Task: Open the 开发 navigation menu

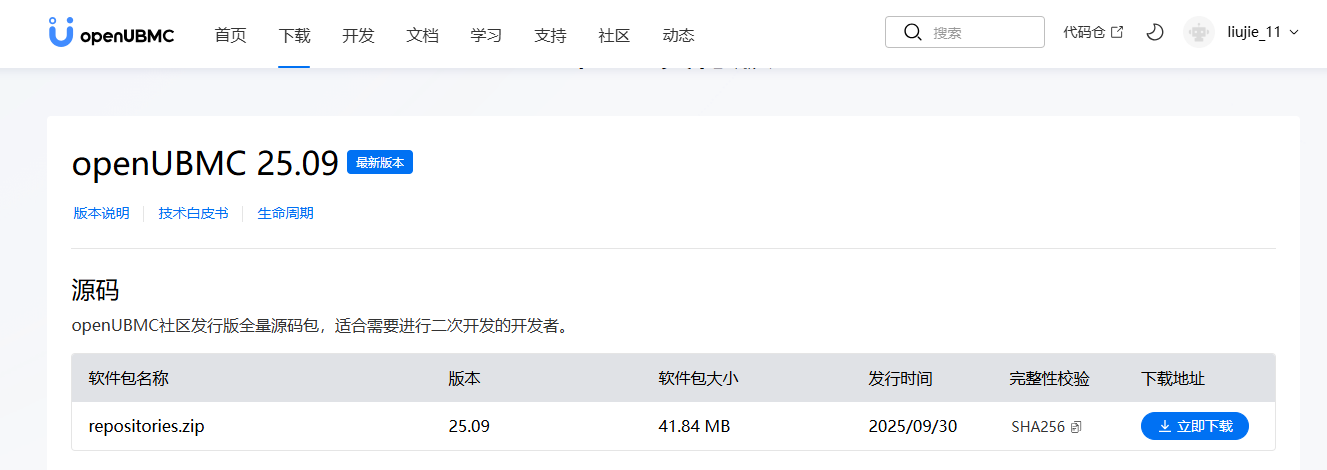Action: (358, 36)
